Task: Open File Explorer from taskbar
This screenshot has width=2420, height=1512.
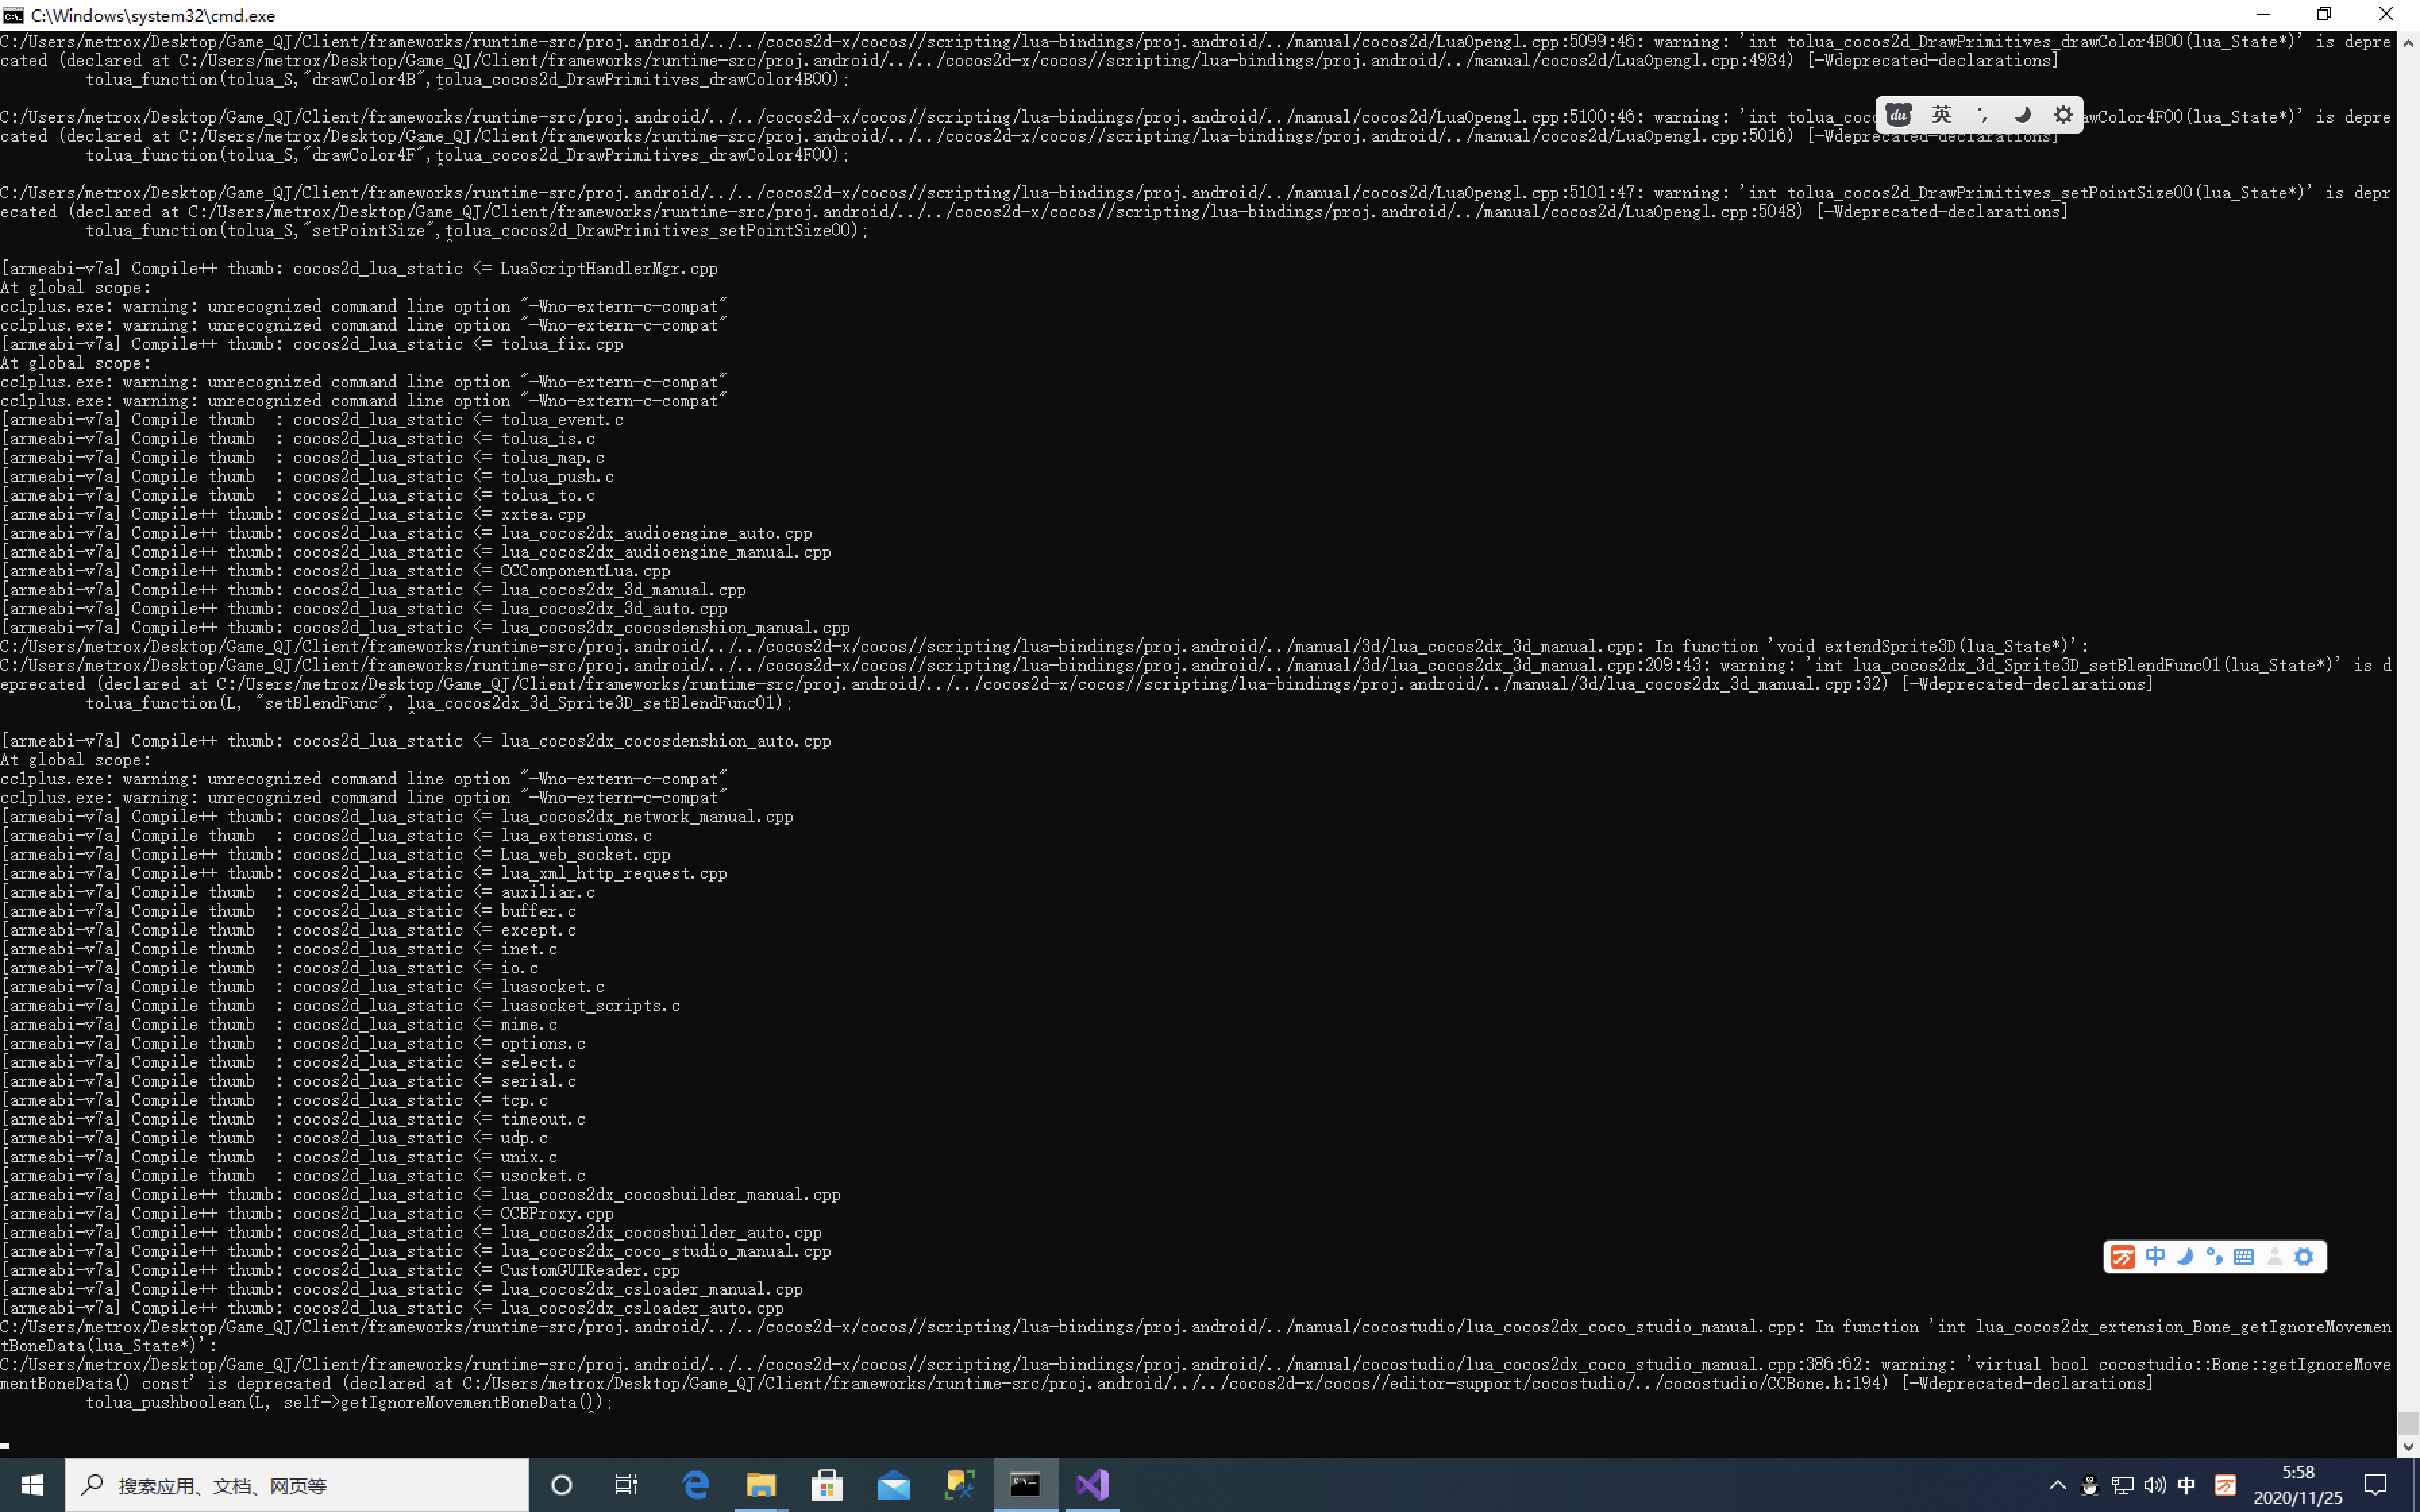Action: click(x=761, y=1485)
